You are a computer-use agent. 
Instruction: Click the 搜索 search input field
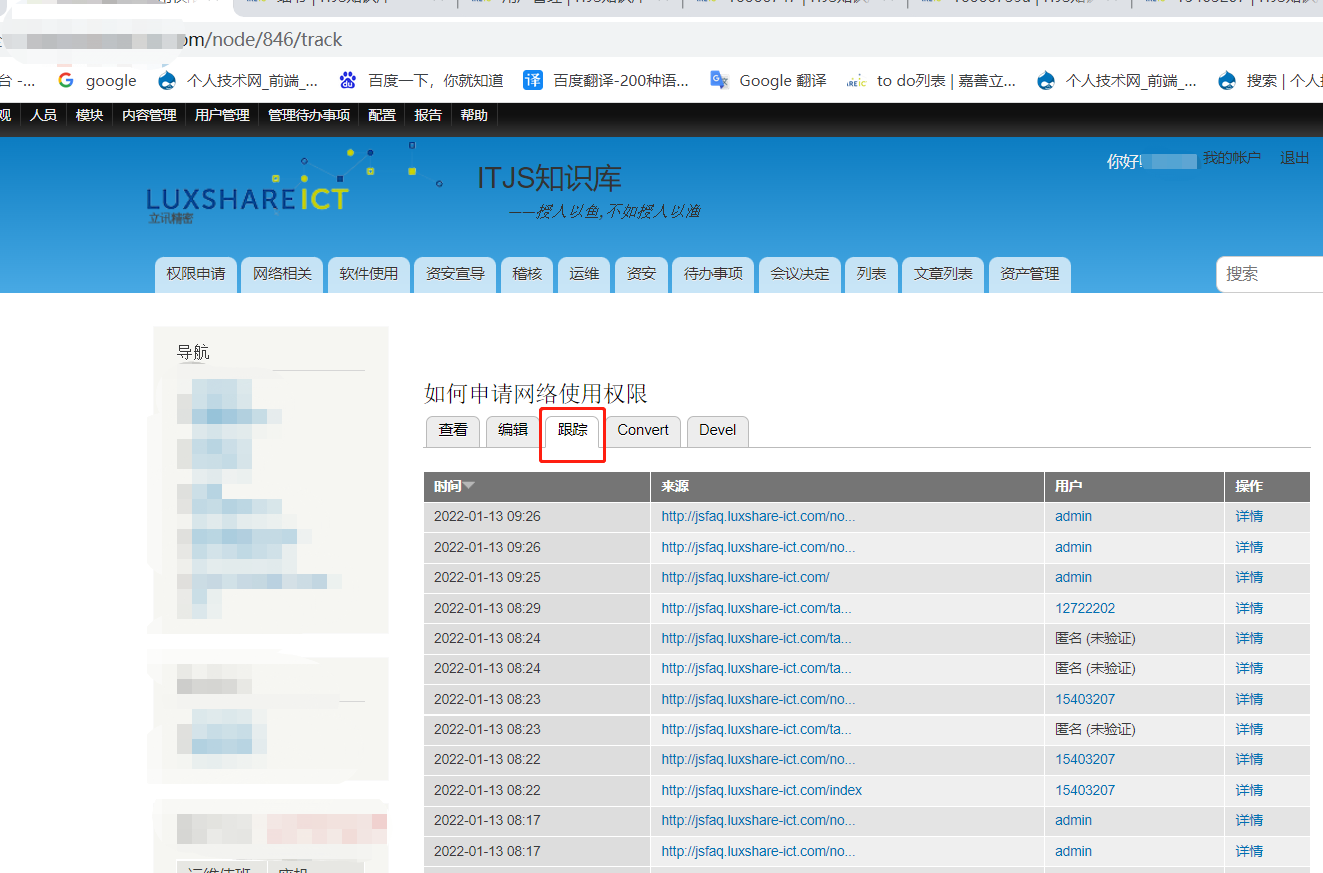[1270, 274]
